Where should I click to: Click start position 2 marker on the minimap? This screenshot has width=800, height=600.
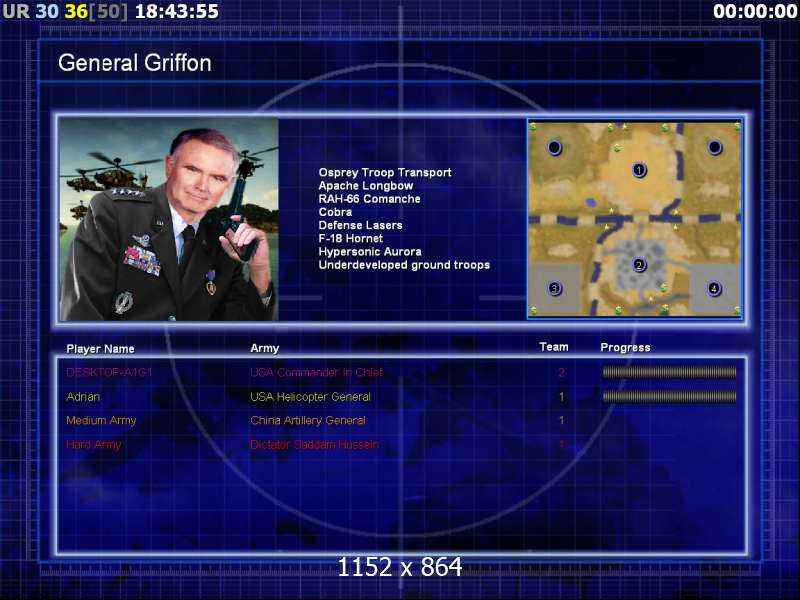pyautogui.click(x=639, y=265)
